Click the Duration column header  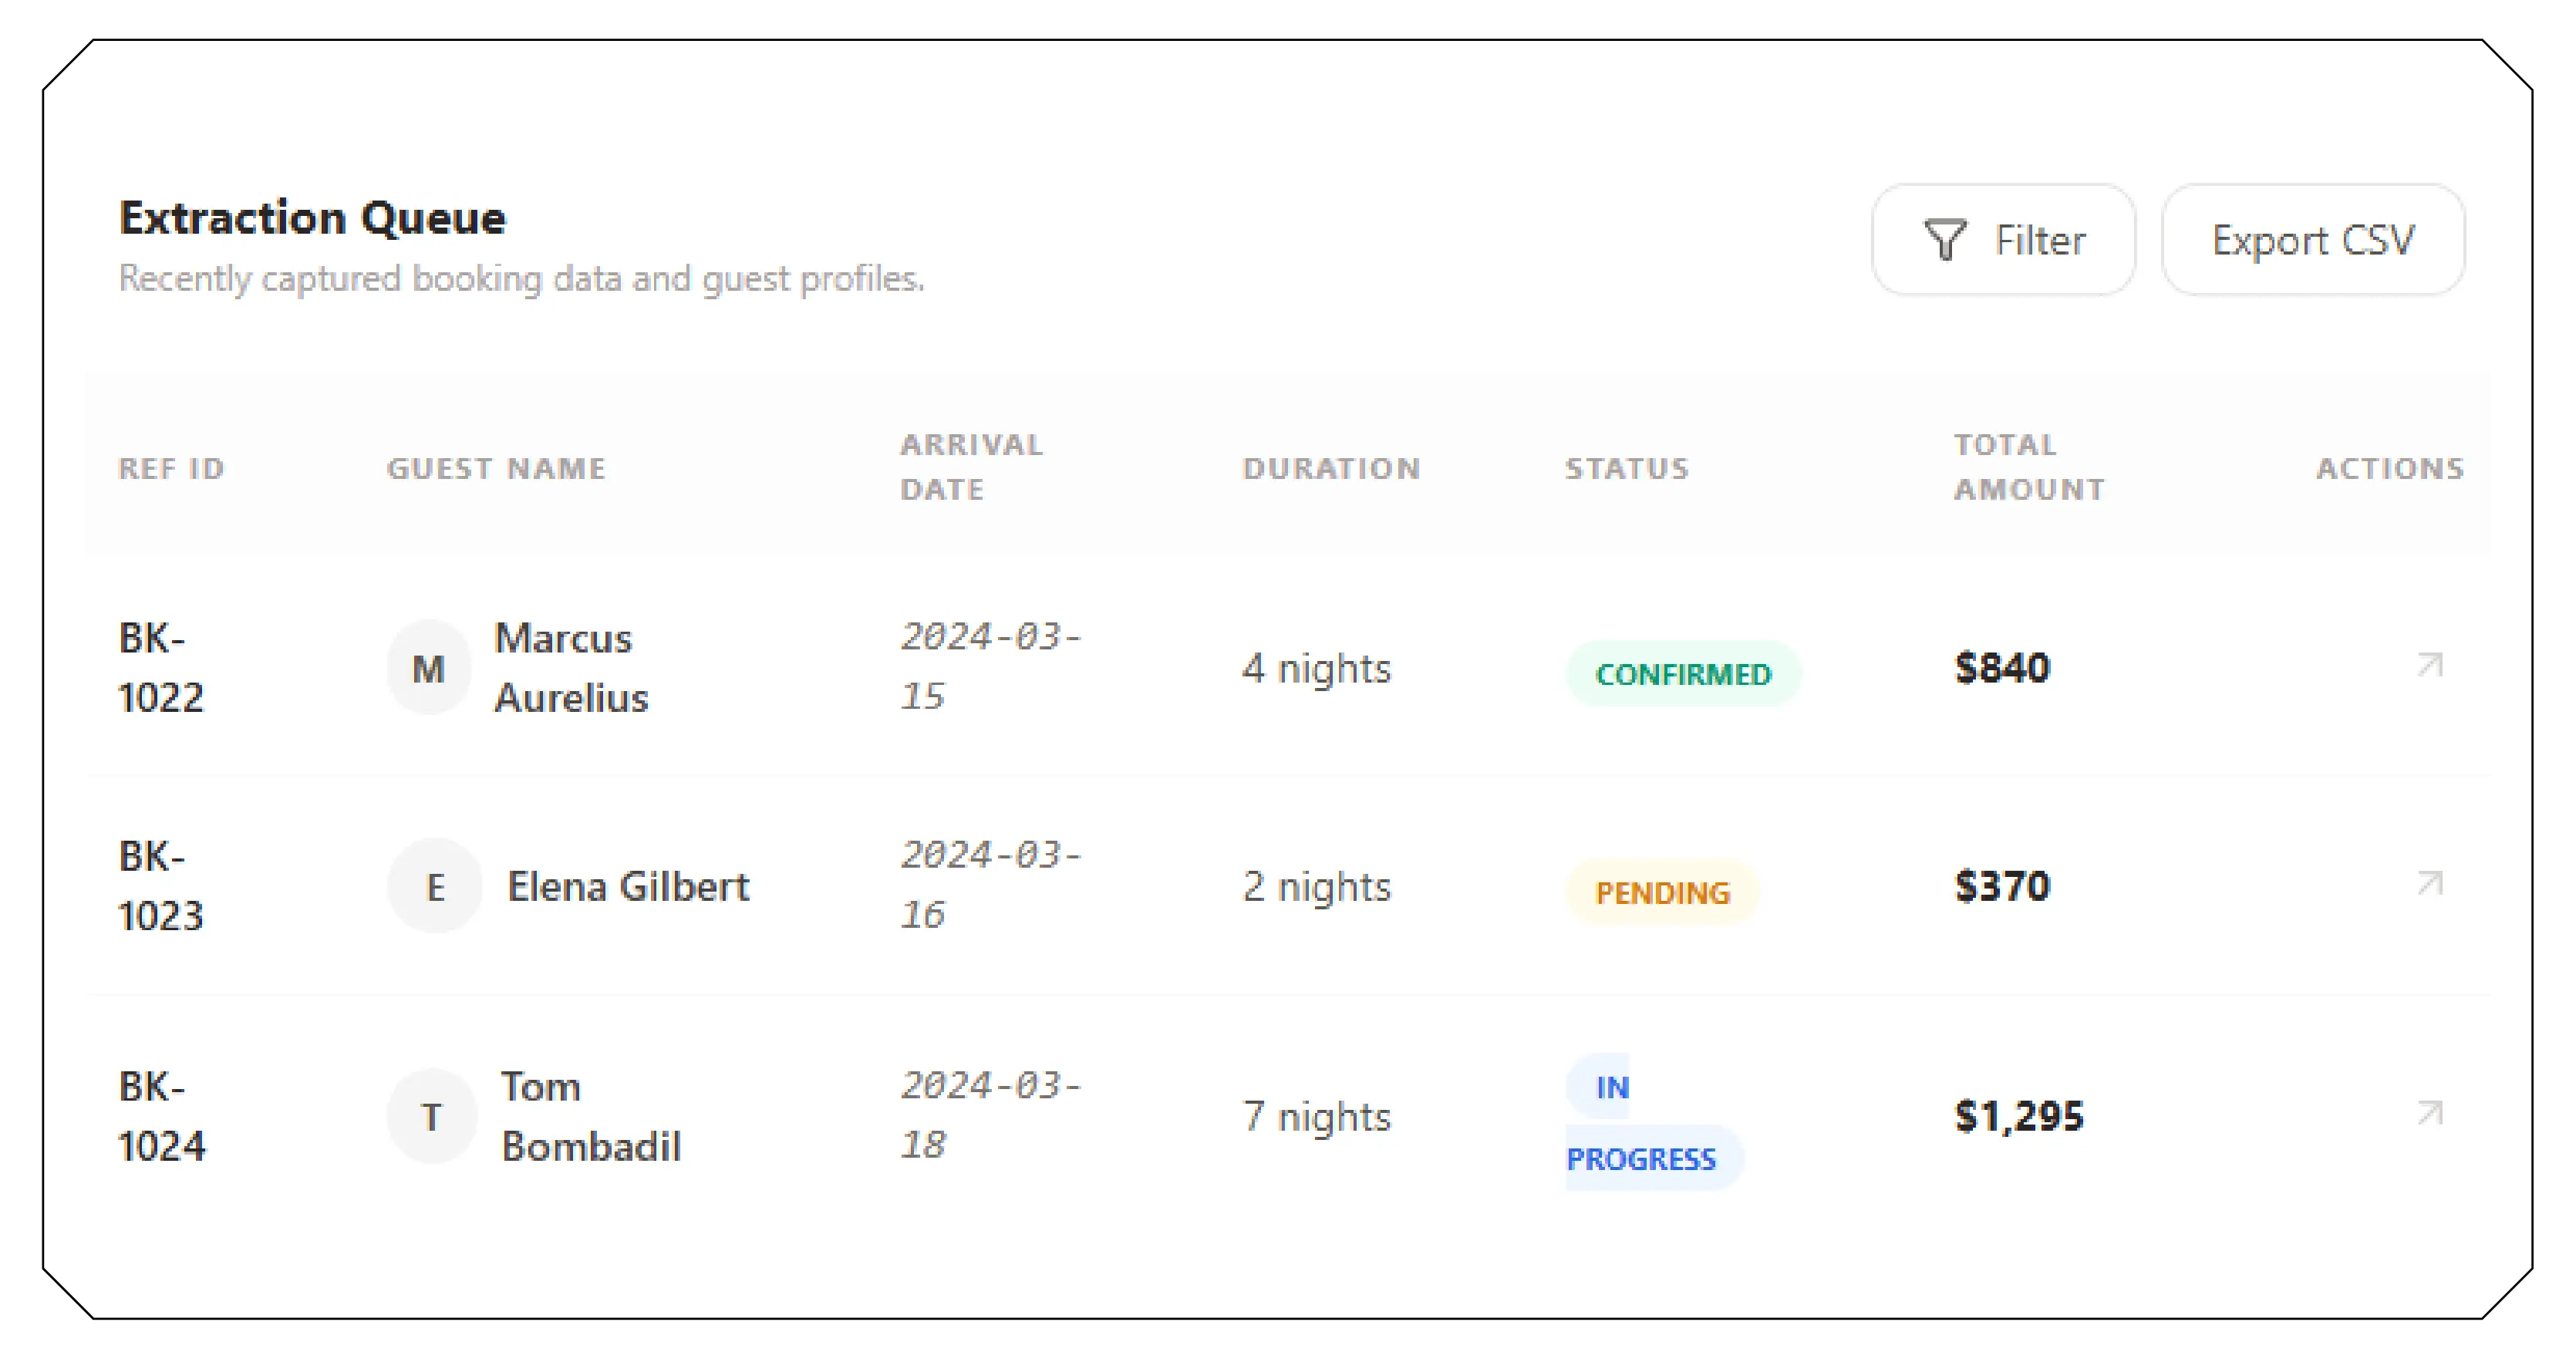pos(1331,468)
